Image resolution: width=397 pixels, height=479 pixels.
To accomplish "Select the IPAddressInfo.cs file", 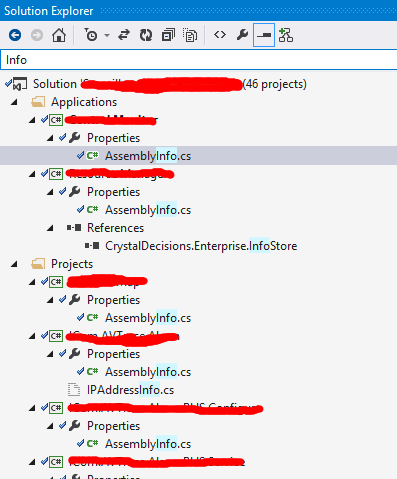I will [x=130, y=390].
